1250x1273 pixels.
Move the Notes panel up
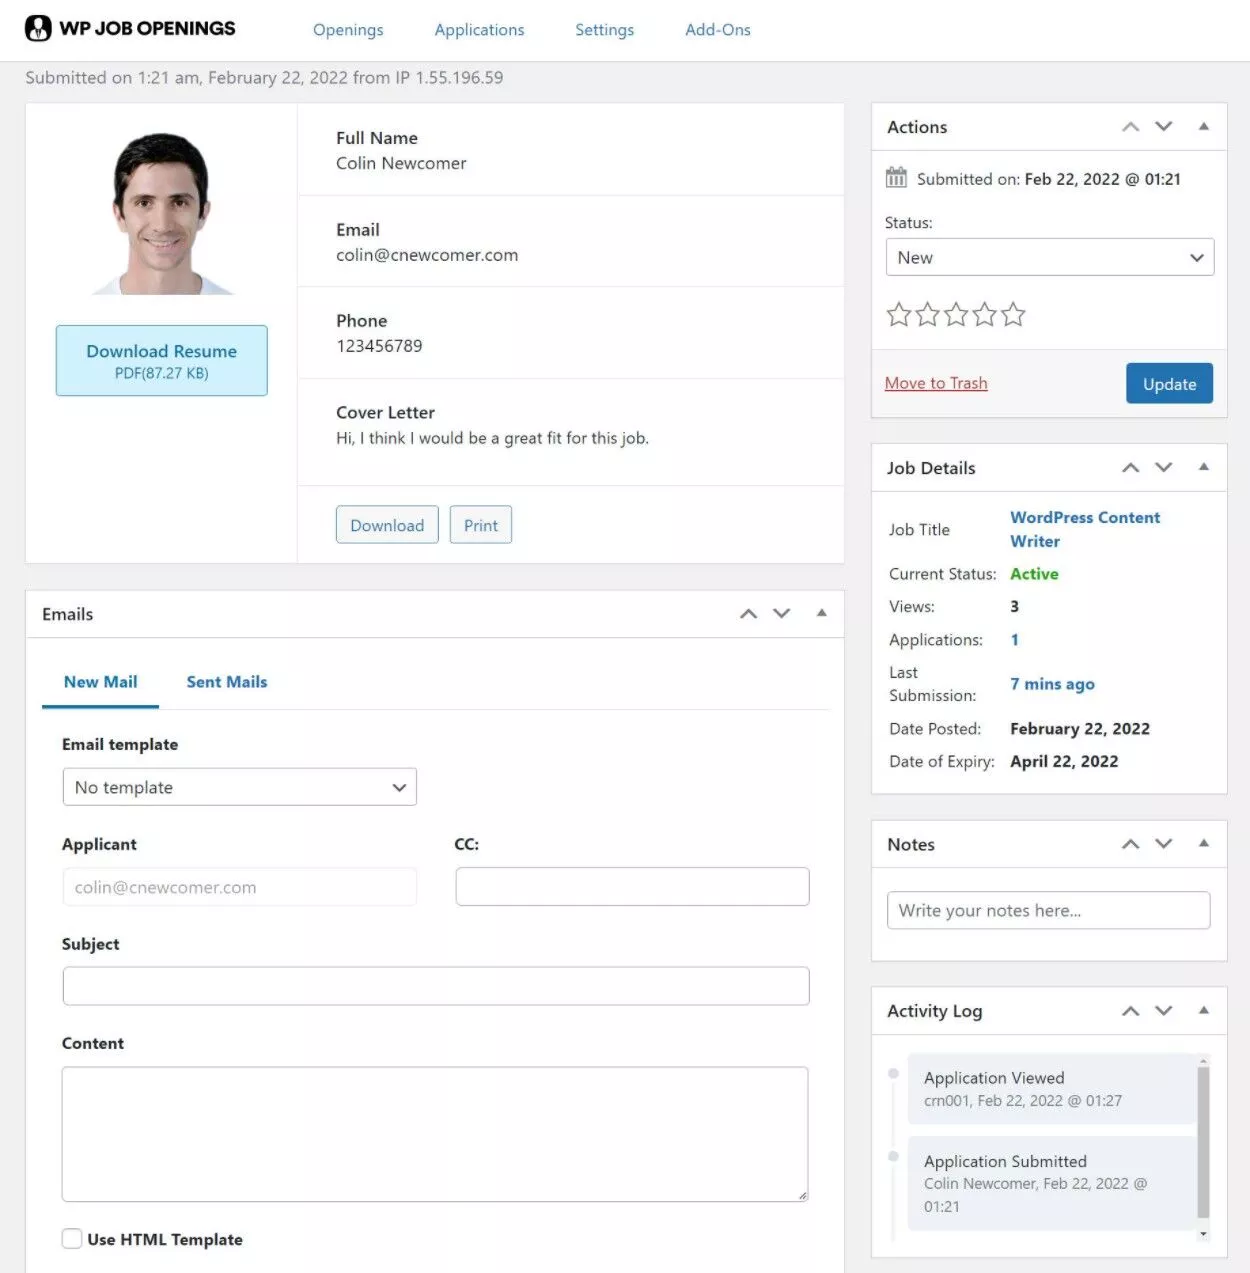(x=1131, y=844)
